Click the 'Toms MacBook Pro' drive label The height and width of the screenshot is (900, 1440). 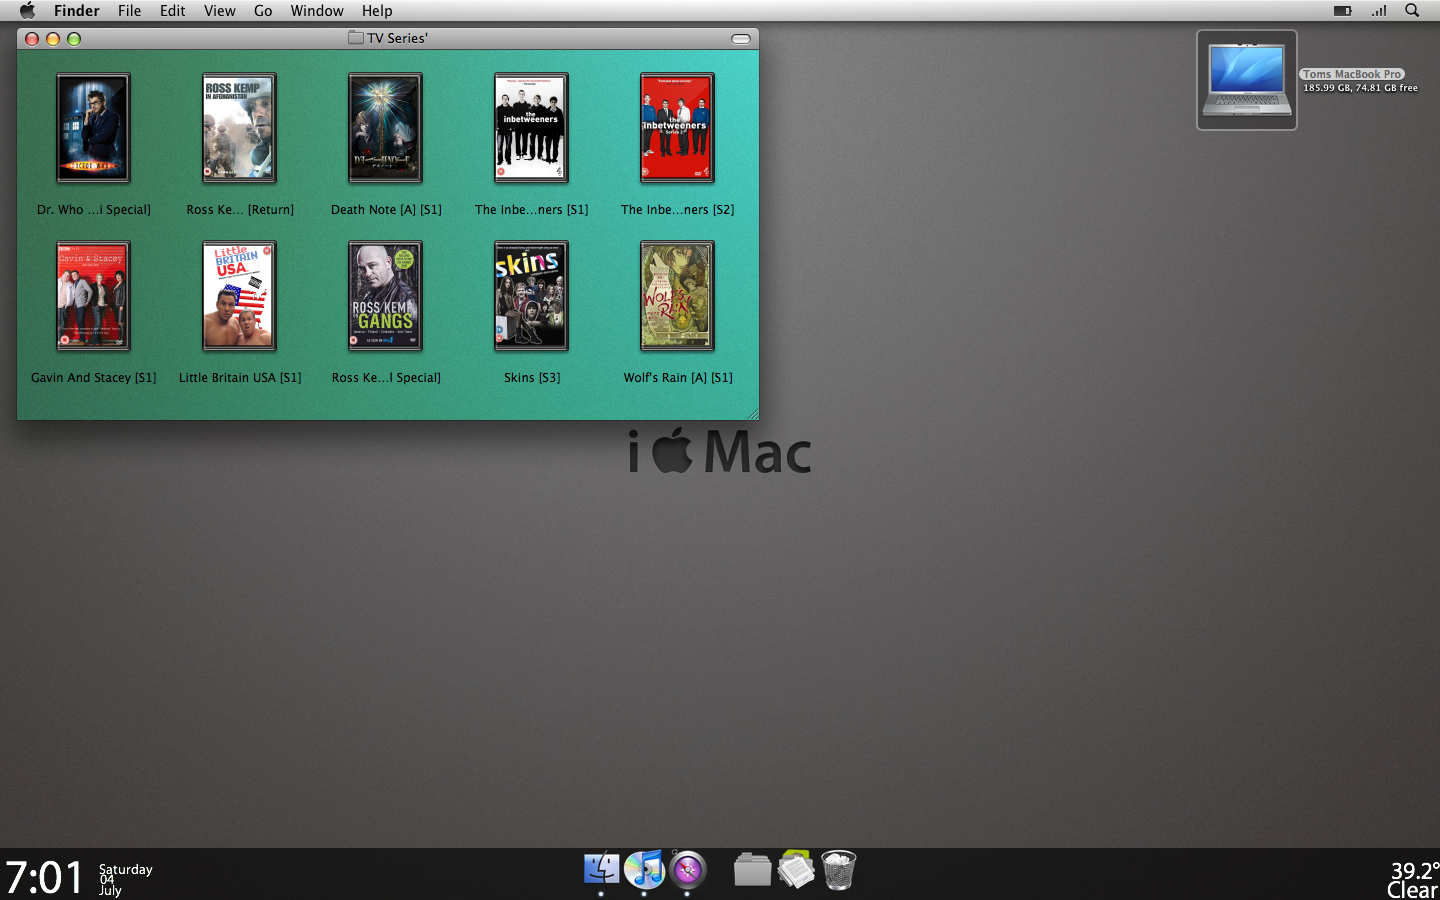[1352, 74]
